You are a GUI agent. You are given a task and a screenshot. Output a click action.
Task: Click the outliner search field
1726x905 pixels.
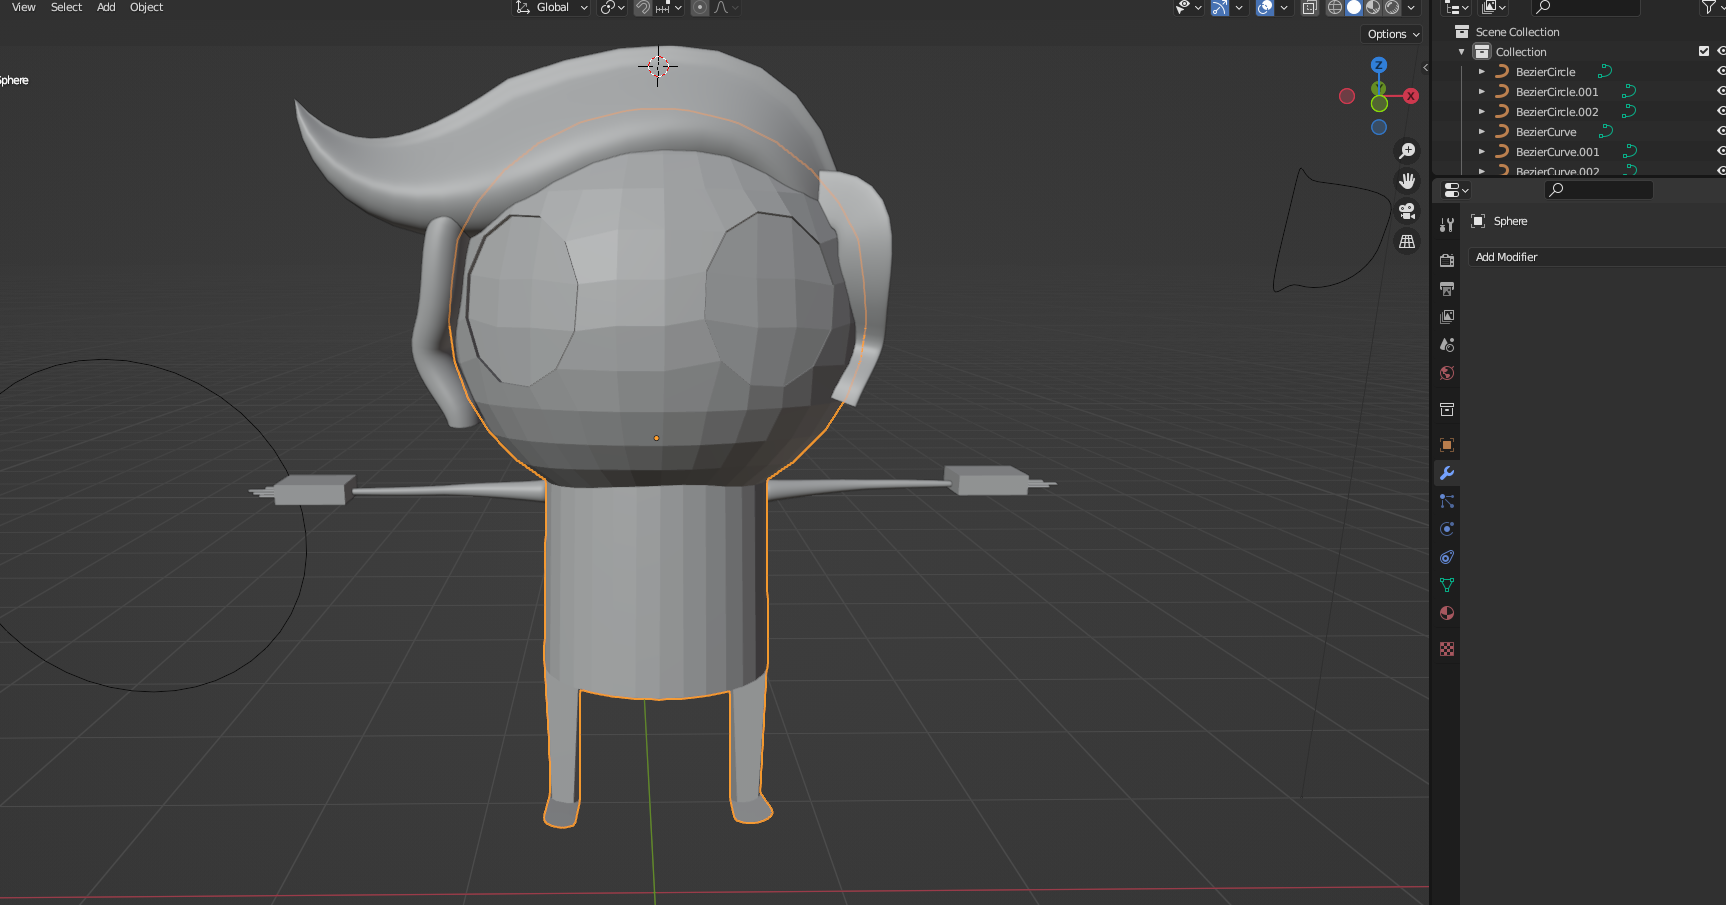point(1585,7)
